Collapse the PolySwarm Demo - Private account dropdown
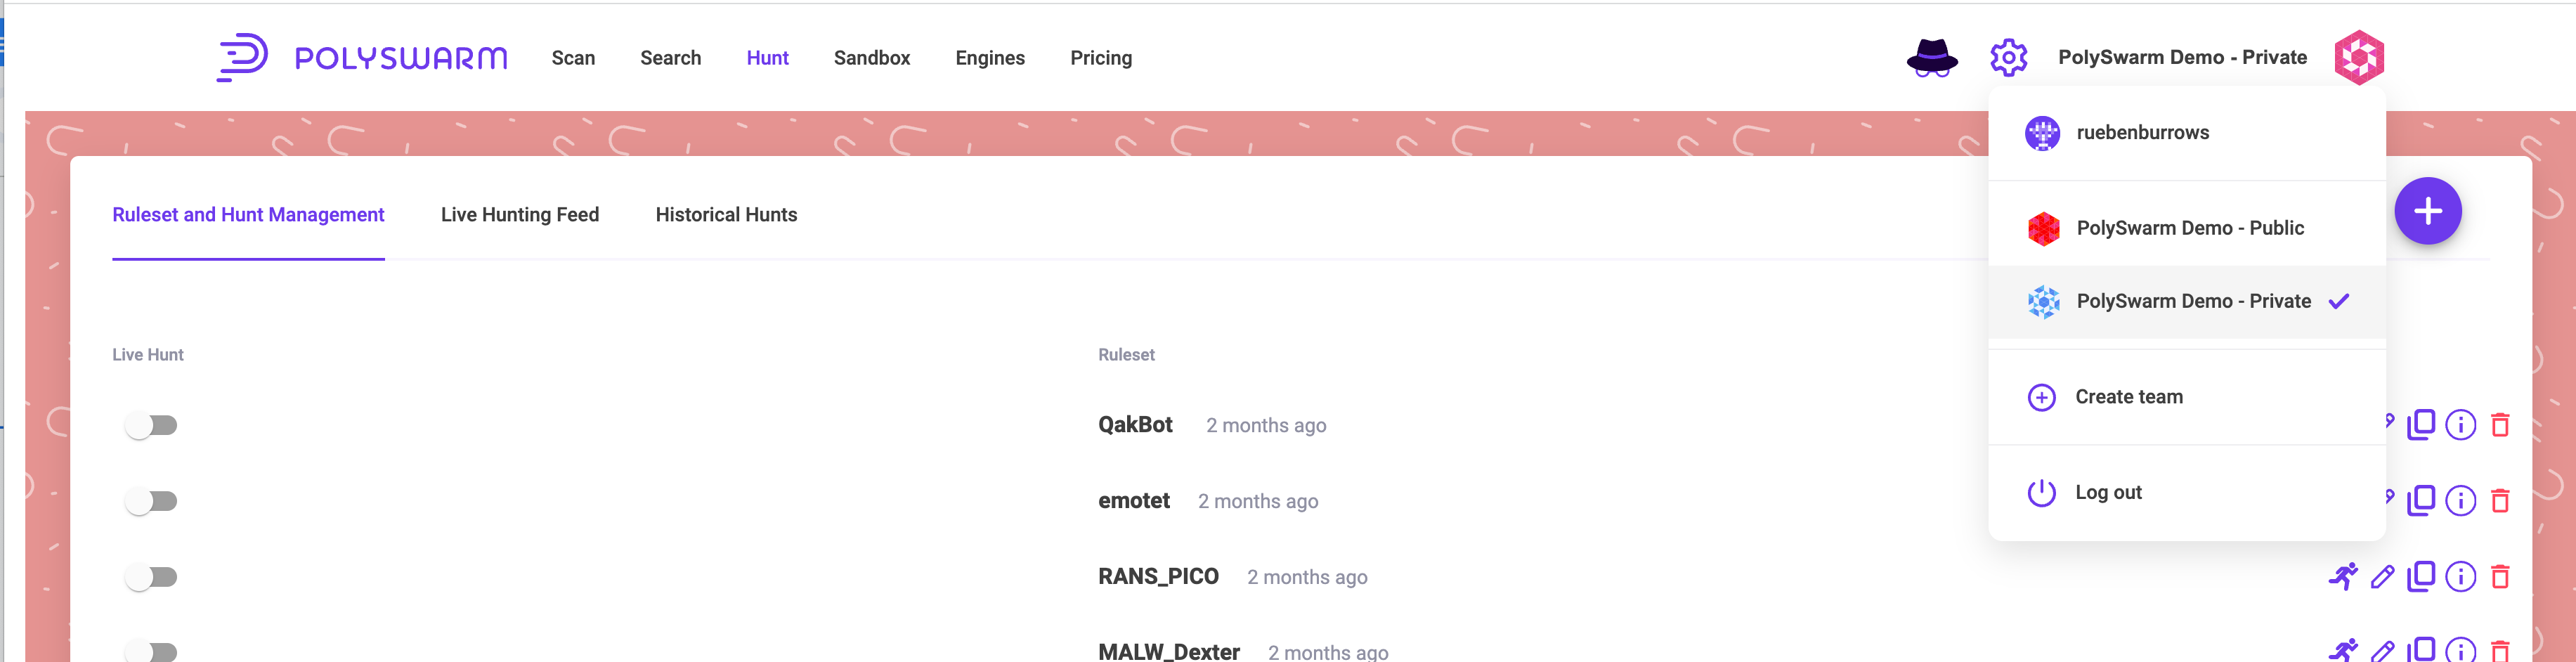Screen dimensions: 2576x662 2182,58
